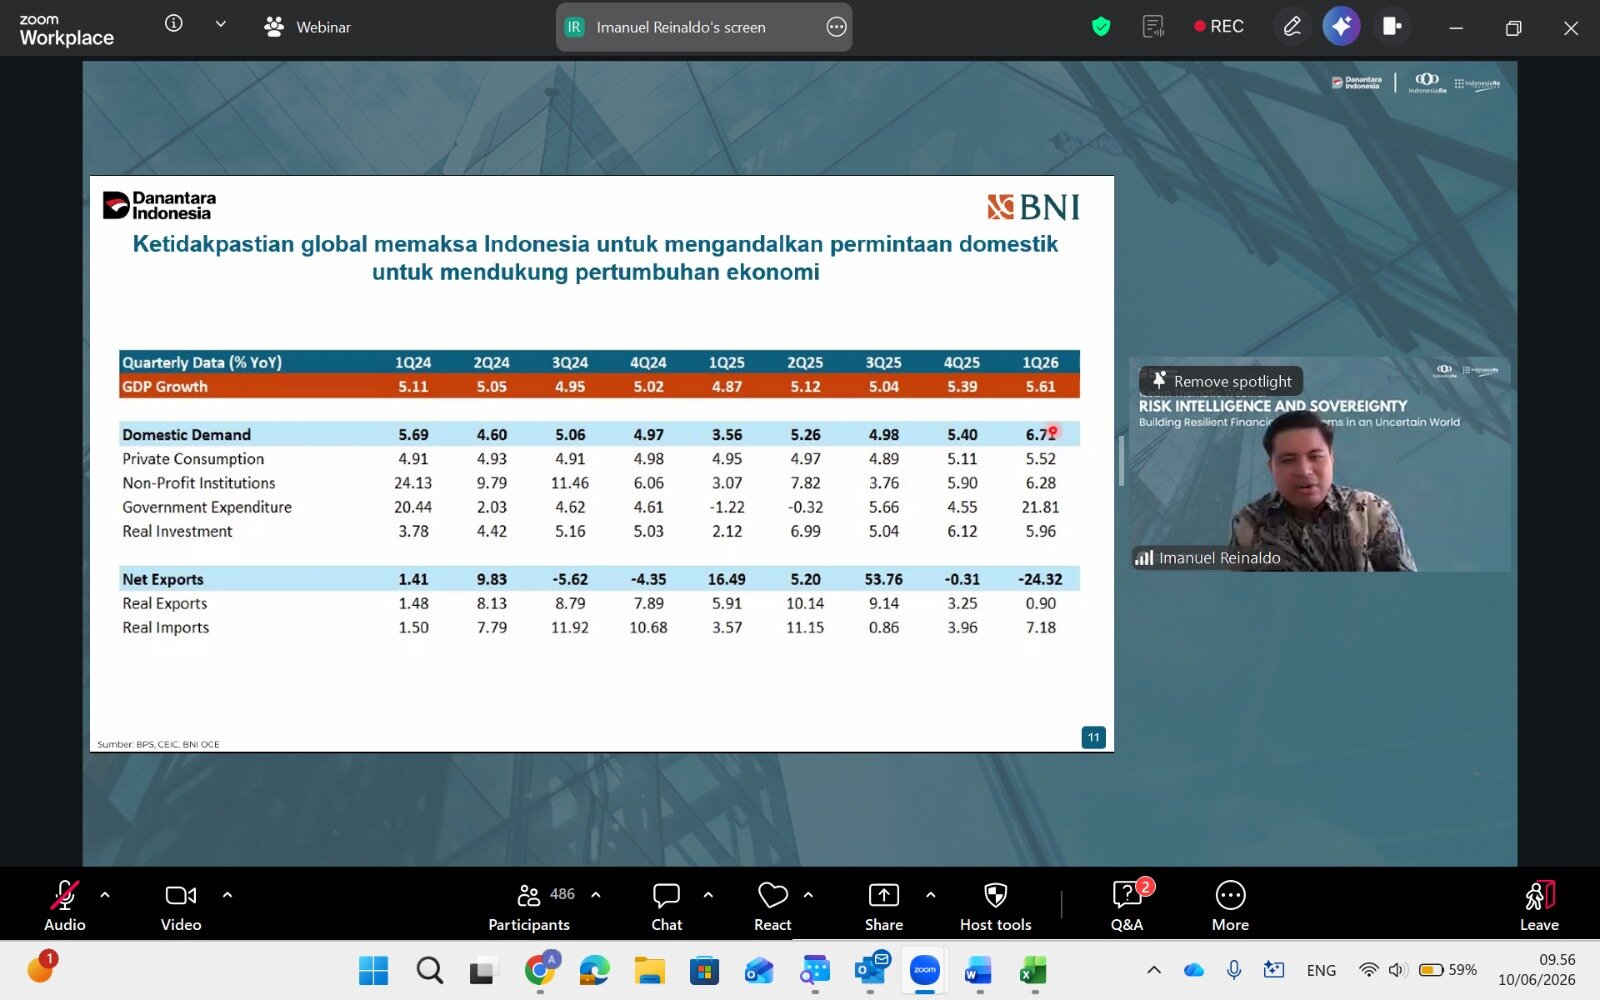Viewport: 1600px width, 1000px height.
Task: Click the taskbar microphone in-use icon
Action: pos(1234,970)
